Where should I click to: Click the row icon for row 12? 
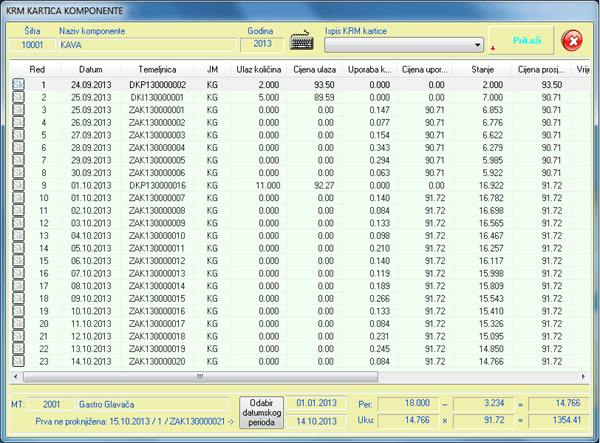coord(18,223)
